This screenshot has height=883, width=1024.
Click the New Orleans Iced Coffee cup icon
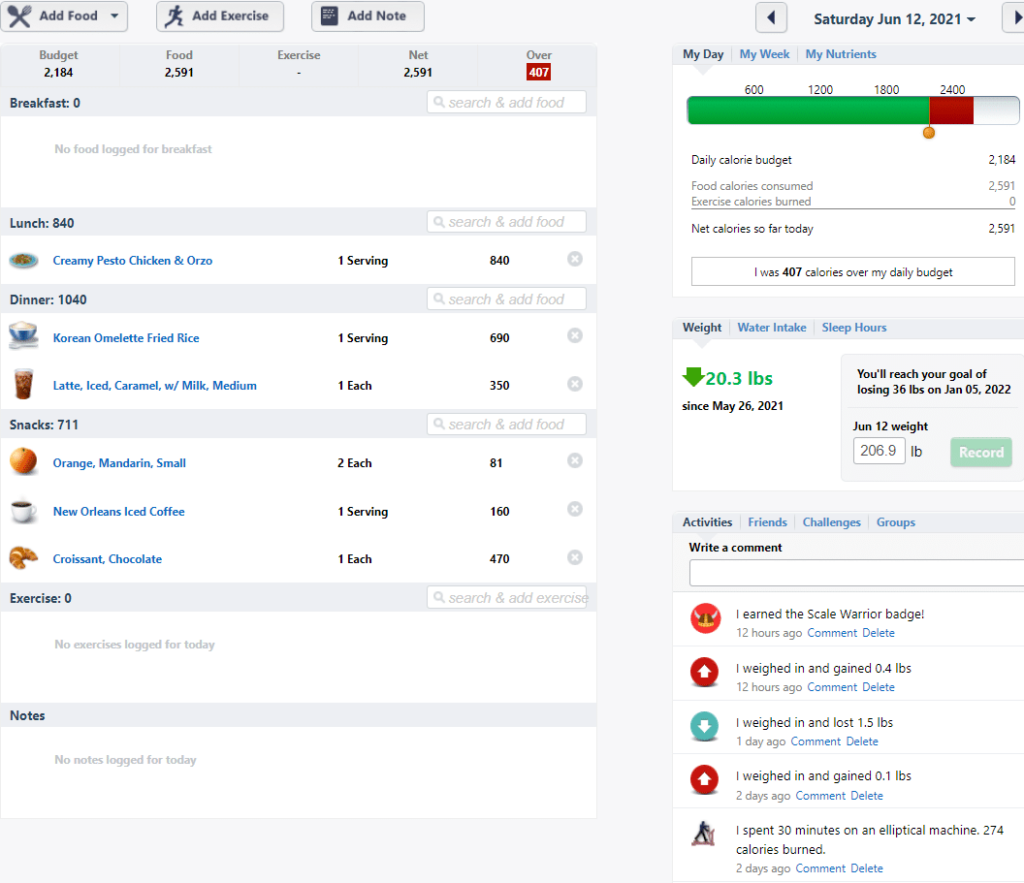24,510
